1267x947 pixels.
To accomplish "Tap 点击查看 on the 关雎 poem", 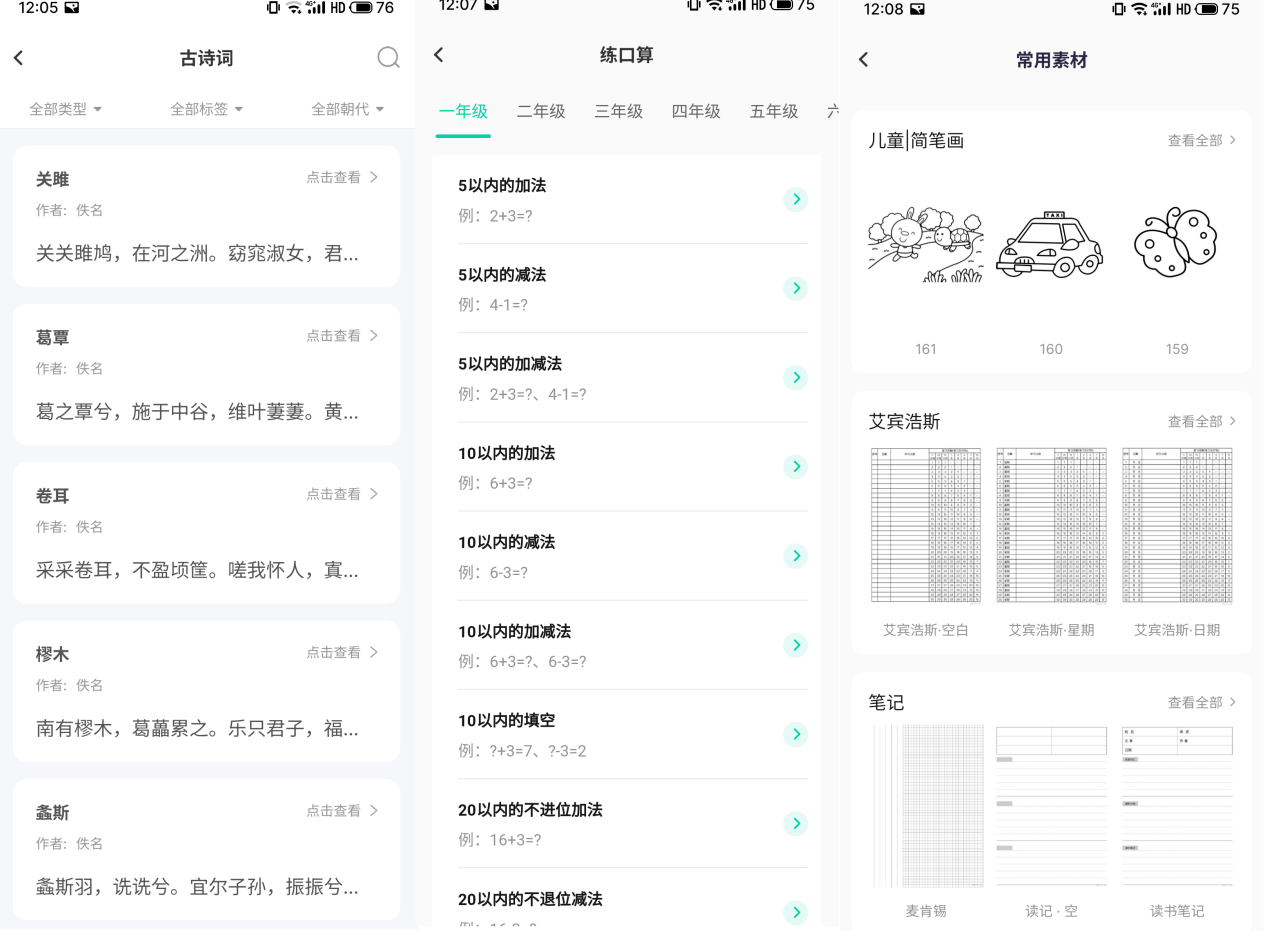I will 342,177.
